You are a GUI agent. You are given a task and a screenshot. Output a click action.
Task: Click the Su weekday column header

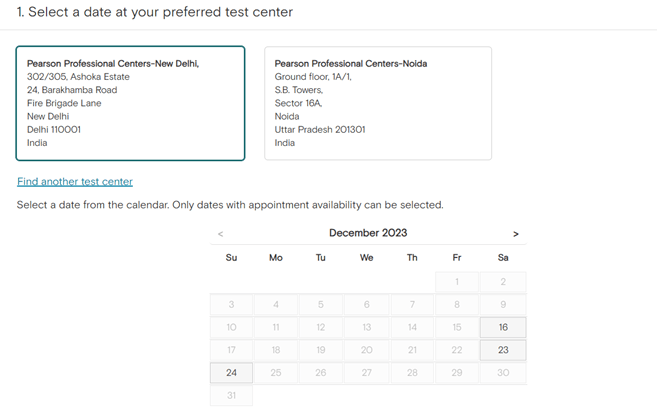pyautogui.click(x=232, y=258)
